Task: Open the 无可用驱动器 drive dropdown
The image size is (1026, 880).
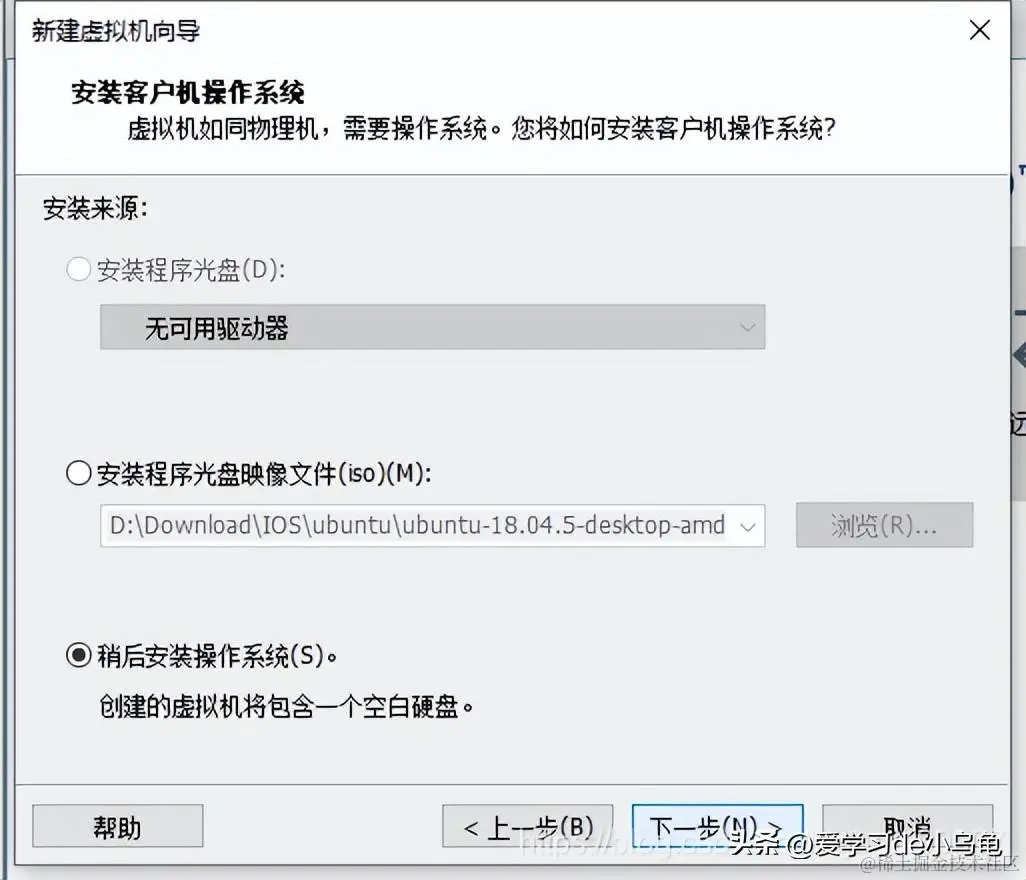Action: tap(433, 327)
